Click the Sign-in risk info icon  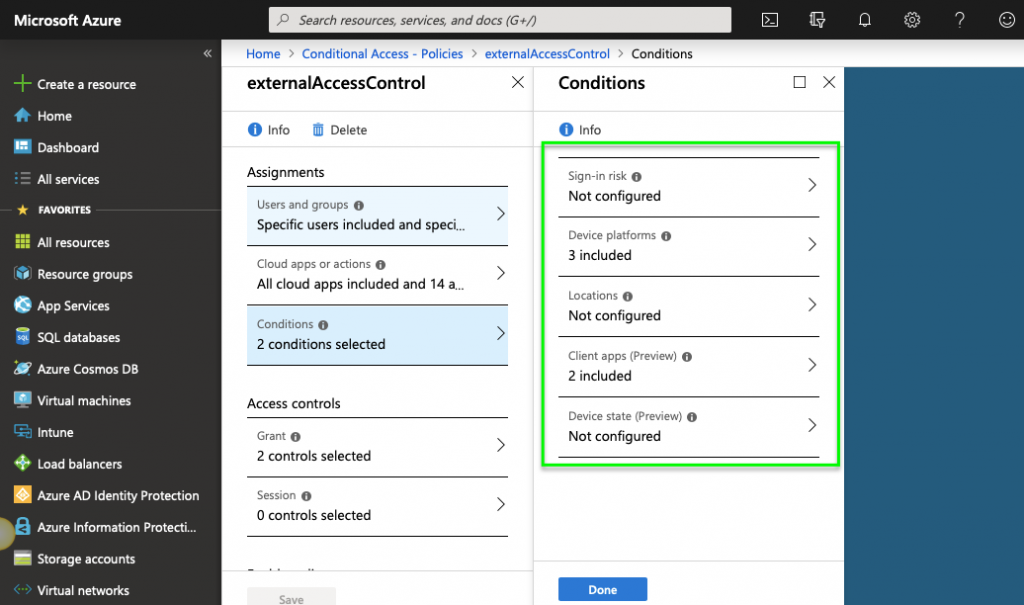point(637,177)
